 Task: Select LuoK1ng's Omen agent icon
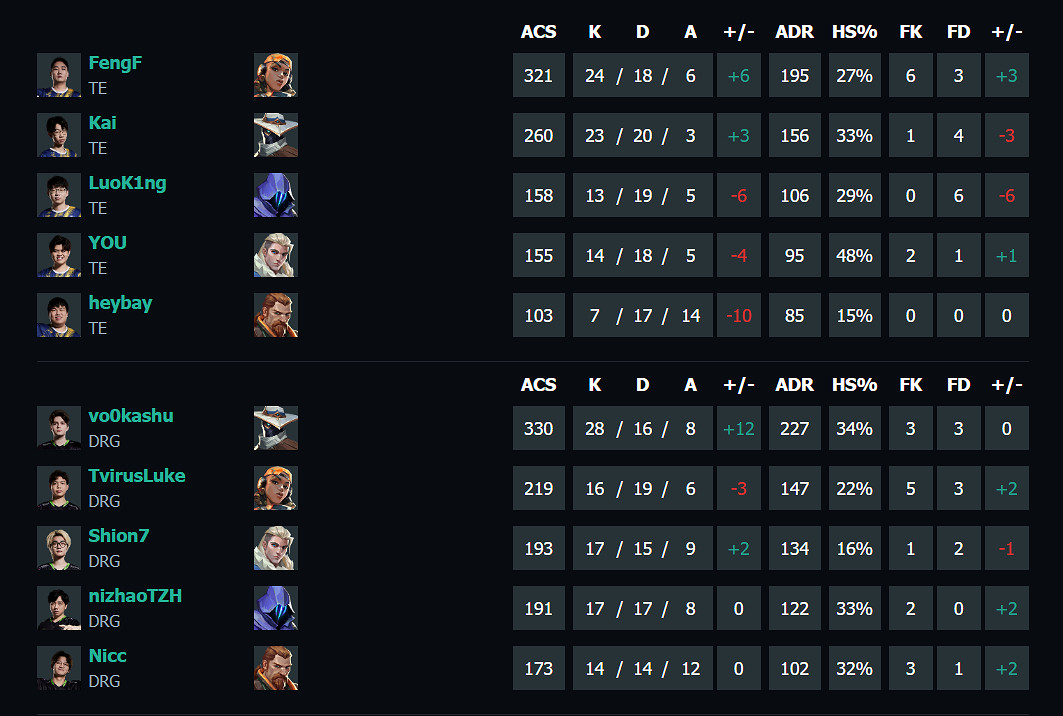tap(275, 195)
